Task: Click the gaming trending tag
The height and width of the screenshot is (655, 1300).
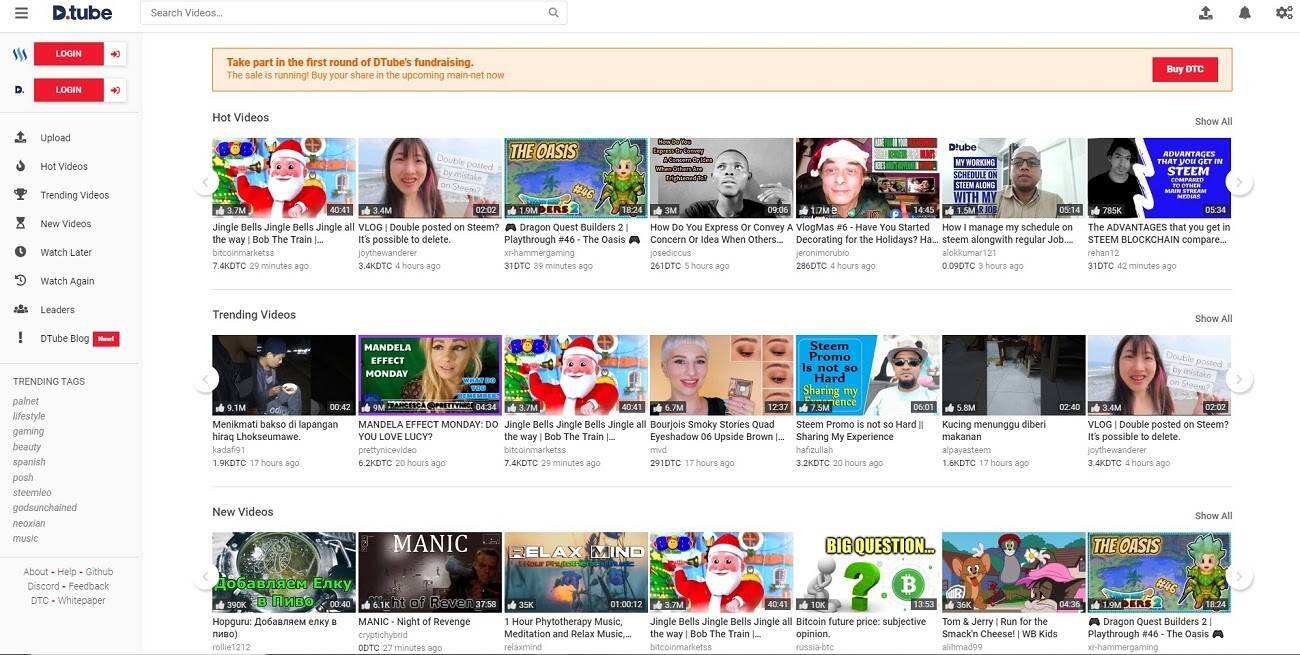Action: coord(28,432)
